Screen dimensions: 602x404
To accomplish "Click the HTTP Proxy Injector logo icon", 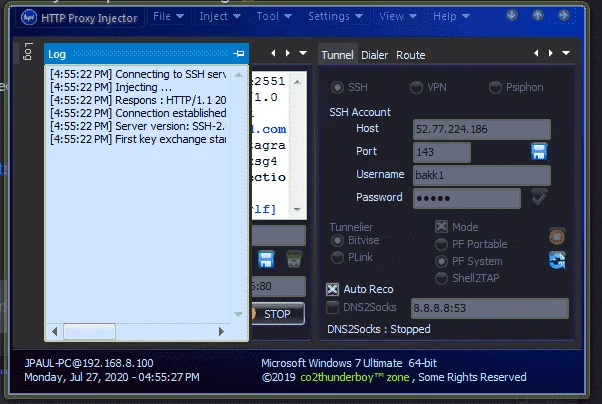I will coord(29,17).
